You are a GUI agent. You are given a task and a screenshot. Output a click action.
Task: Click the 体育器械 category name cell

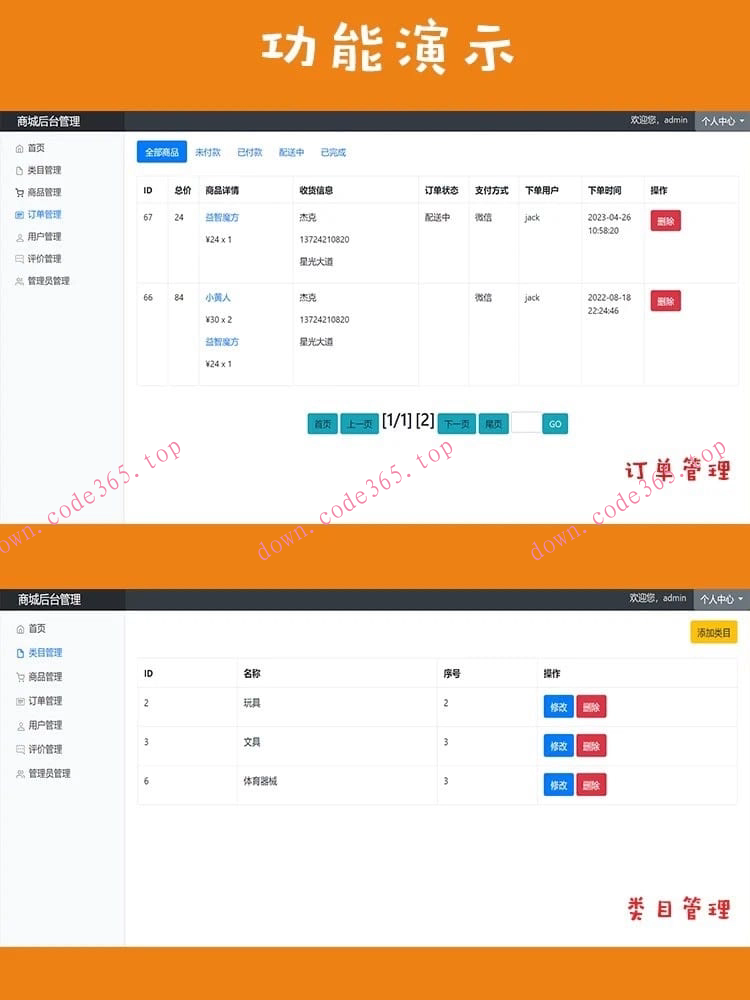point(260,781)
